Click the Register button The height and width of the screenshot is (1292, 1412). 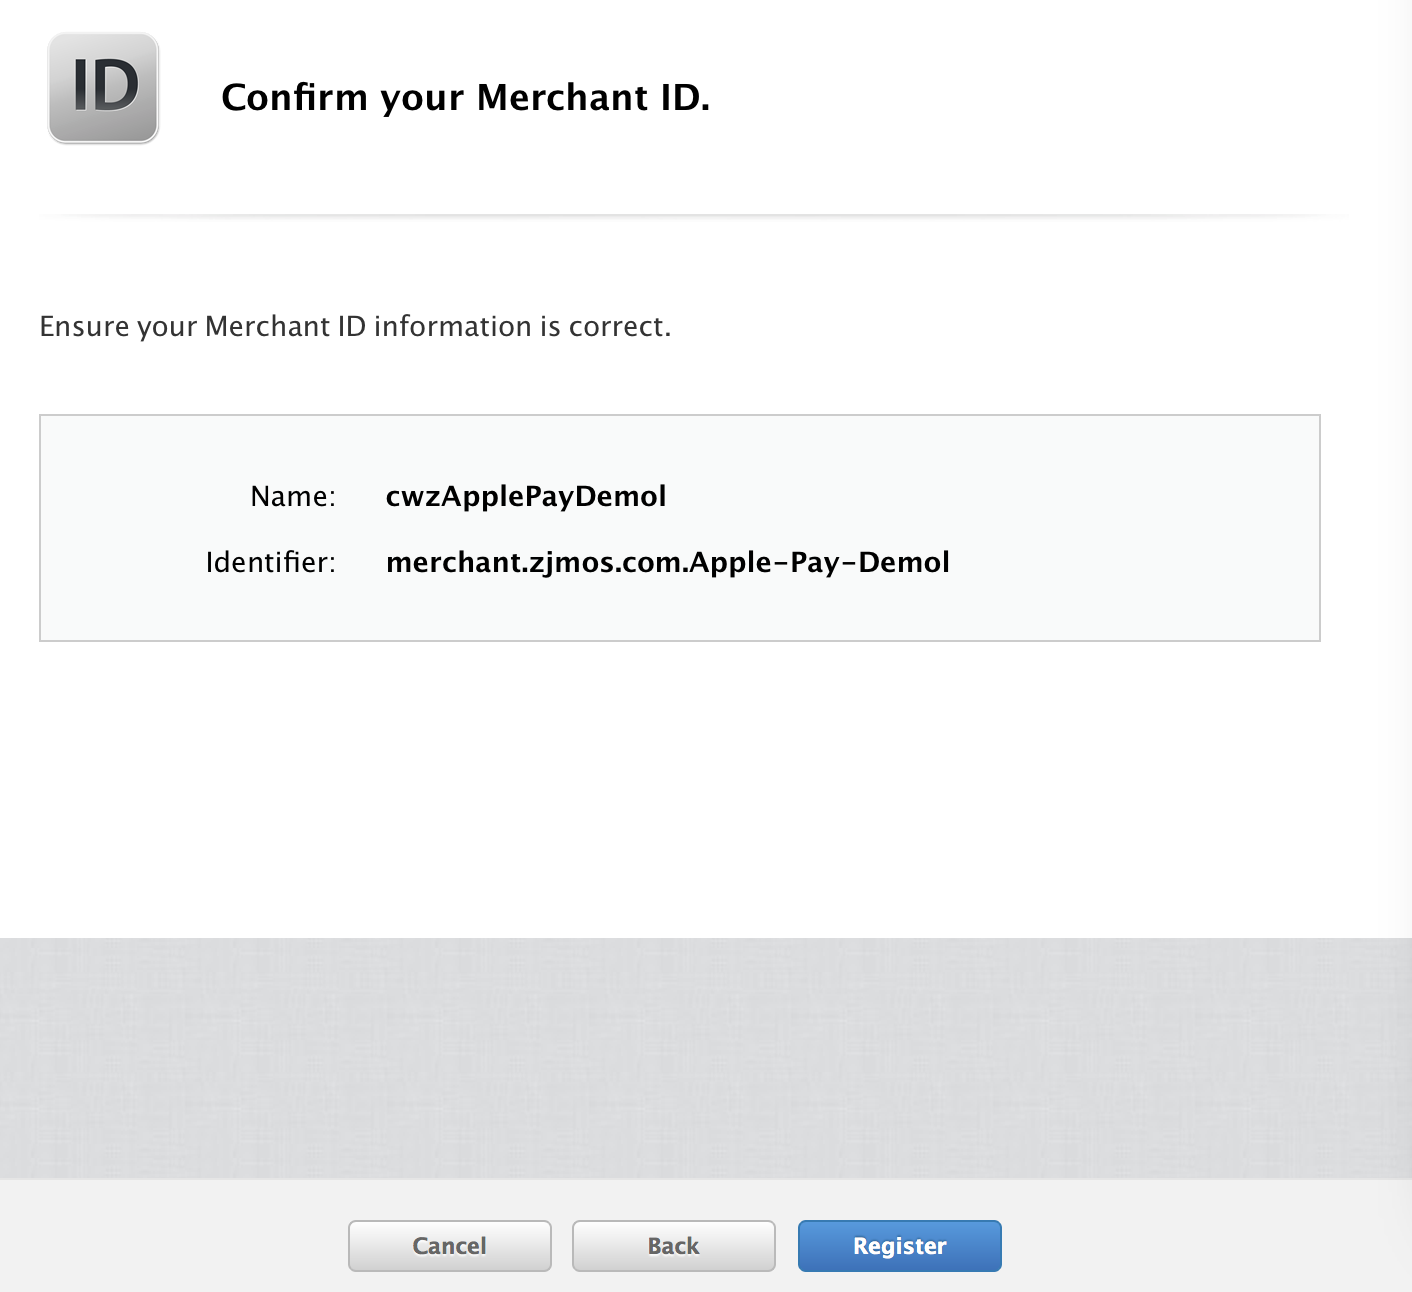coord(899,1245)
